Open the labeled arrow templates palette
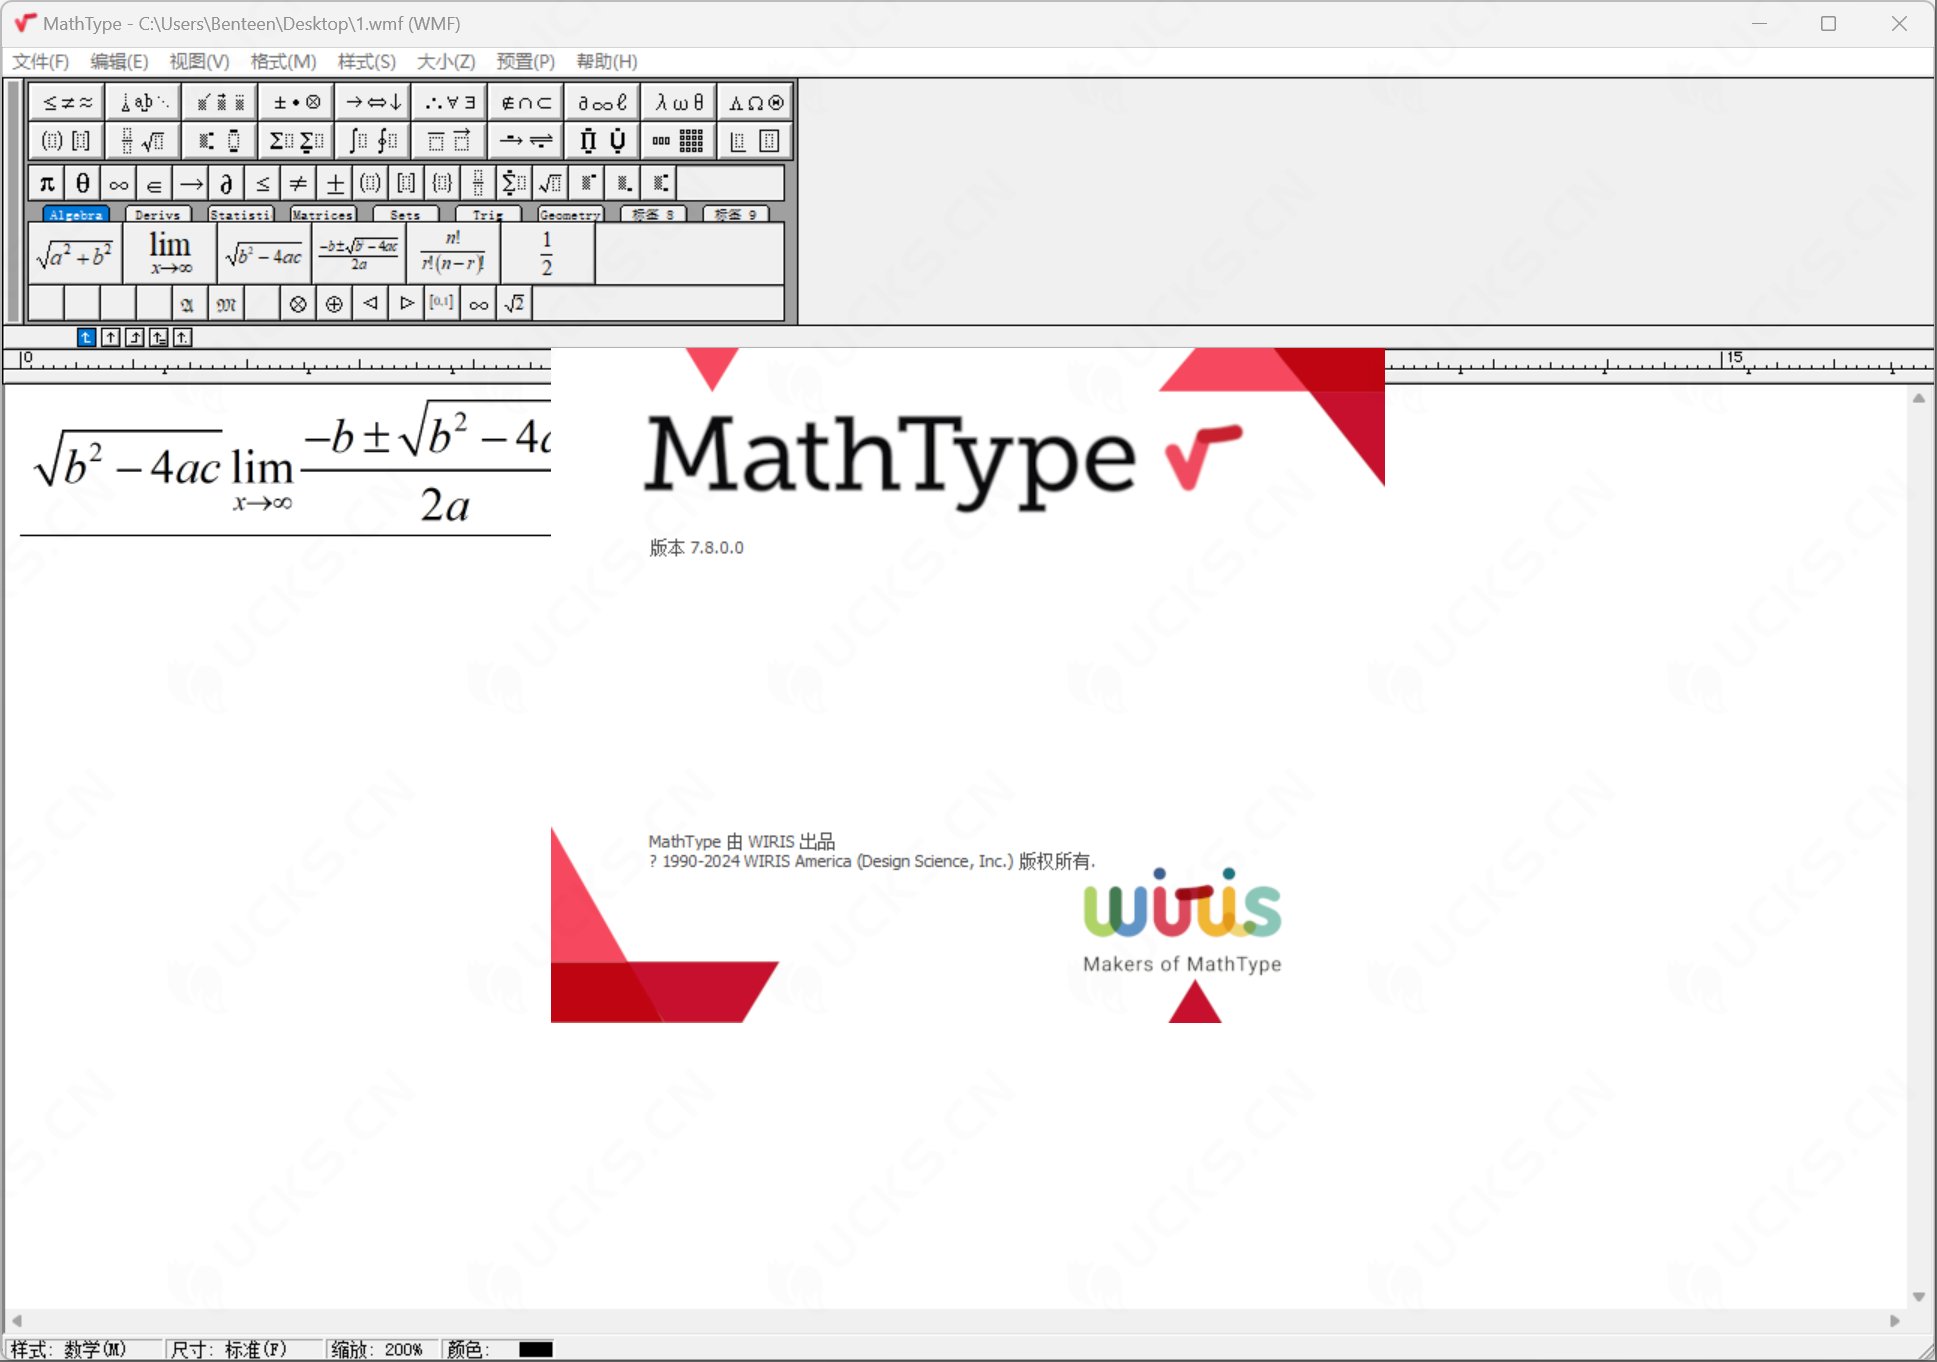The width and height of the screenshot is (1937, 1362). 526,141
